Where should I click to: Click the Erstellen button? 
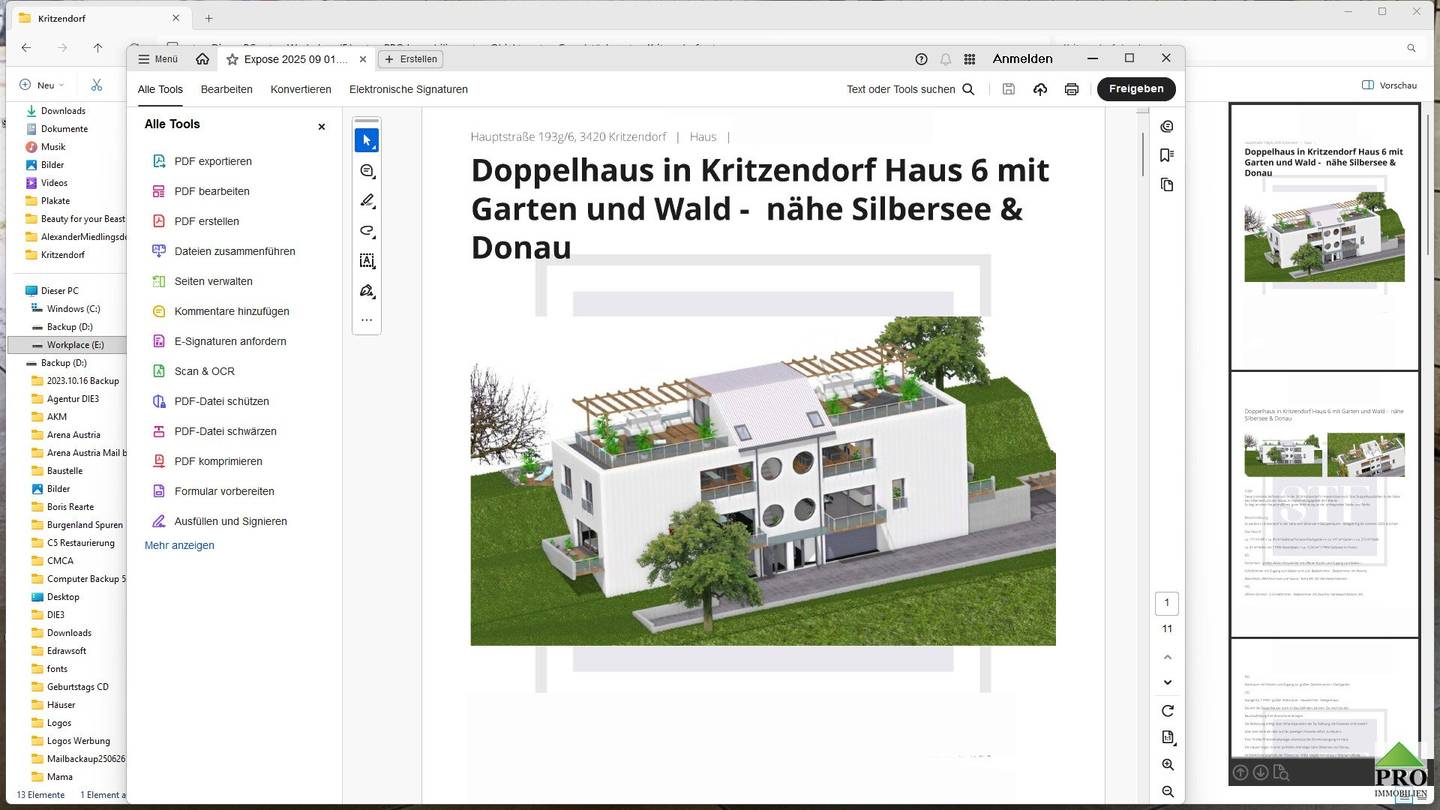click(411, 59)
